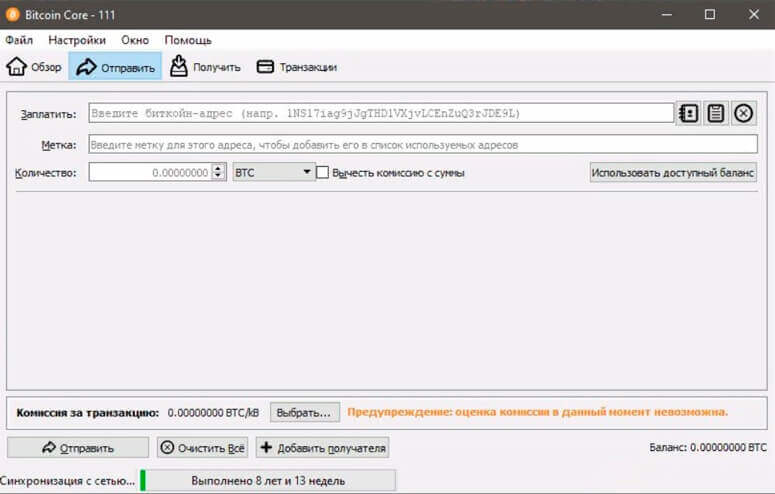The width and height of the screenshot is (775, 494).
Task: Click the address book icon button
Action: coord(688,113)
